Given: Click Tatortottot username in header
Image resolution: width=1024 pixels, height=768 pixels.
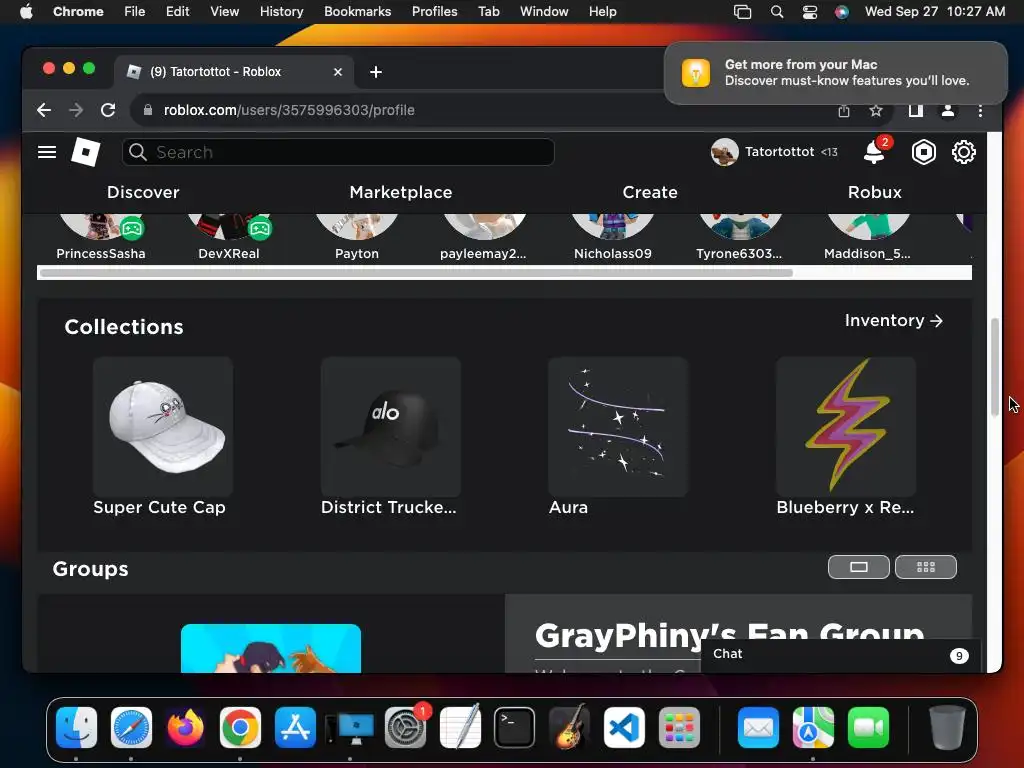Looking at the screenshot, I should [x=779, y=152].
